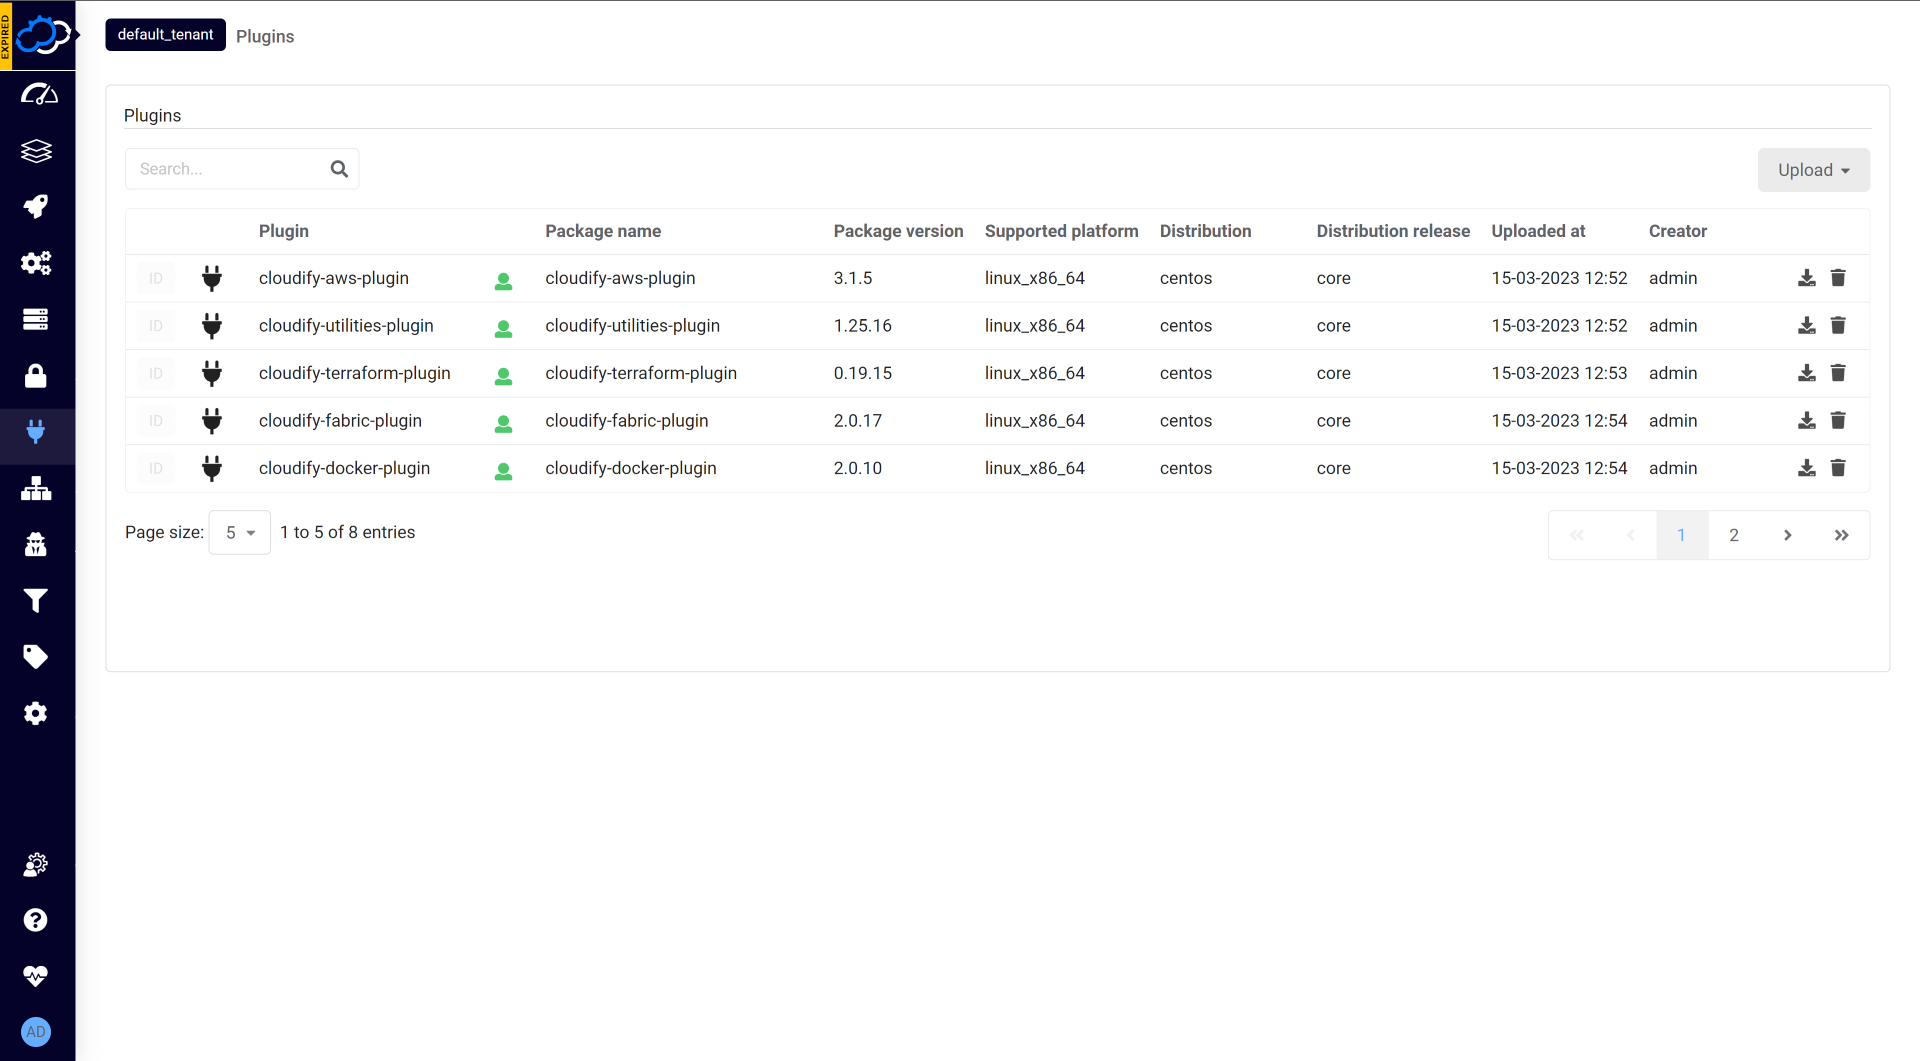Click visibility icon of cloudify-aws-plugin
The width and height of the screenshot is (1920, 1061).
click(x=503, y=281)
